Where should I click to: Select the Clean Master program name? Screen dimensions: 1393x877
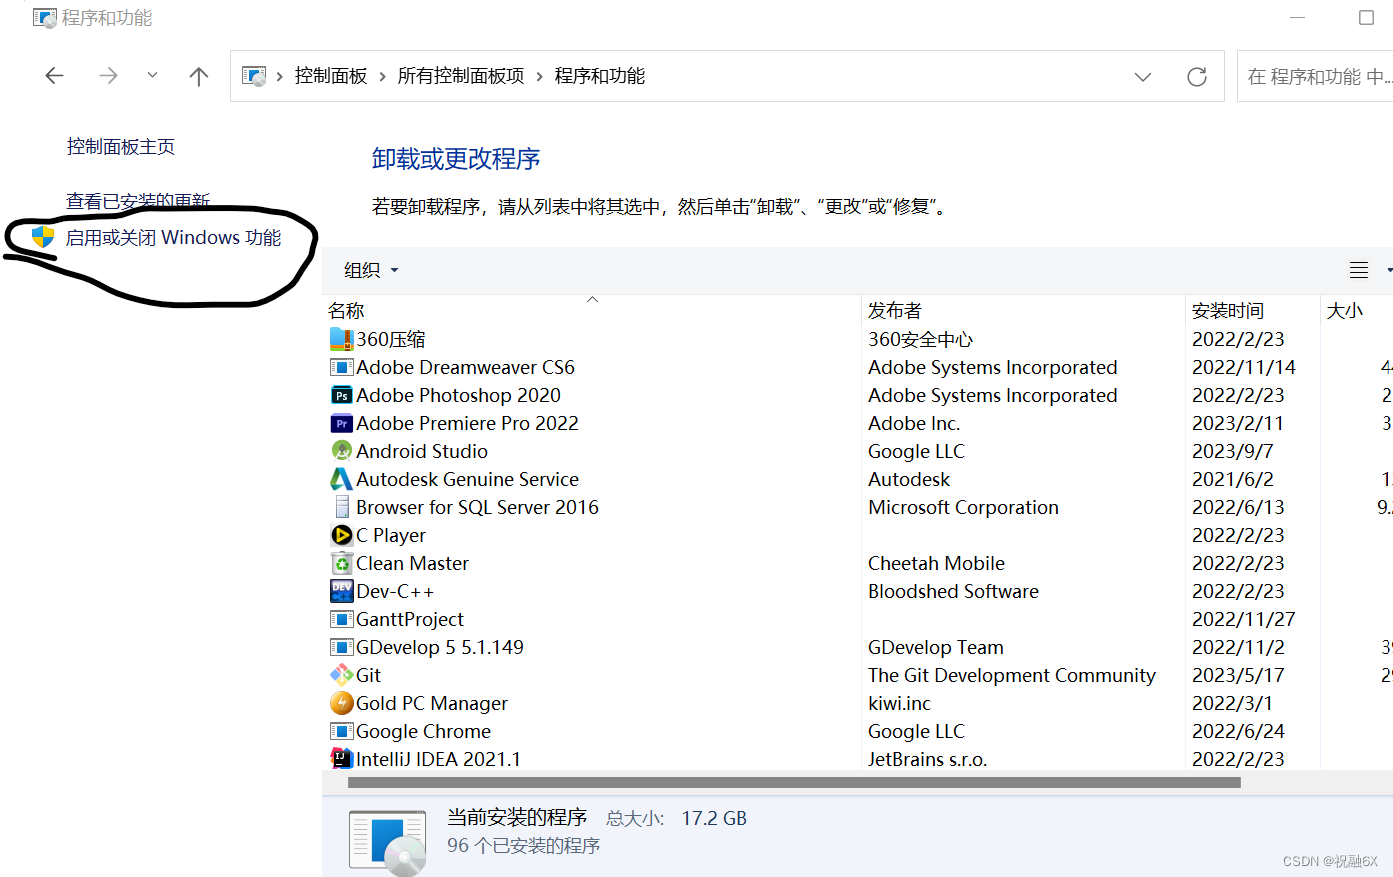click(412, 563)
